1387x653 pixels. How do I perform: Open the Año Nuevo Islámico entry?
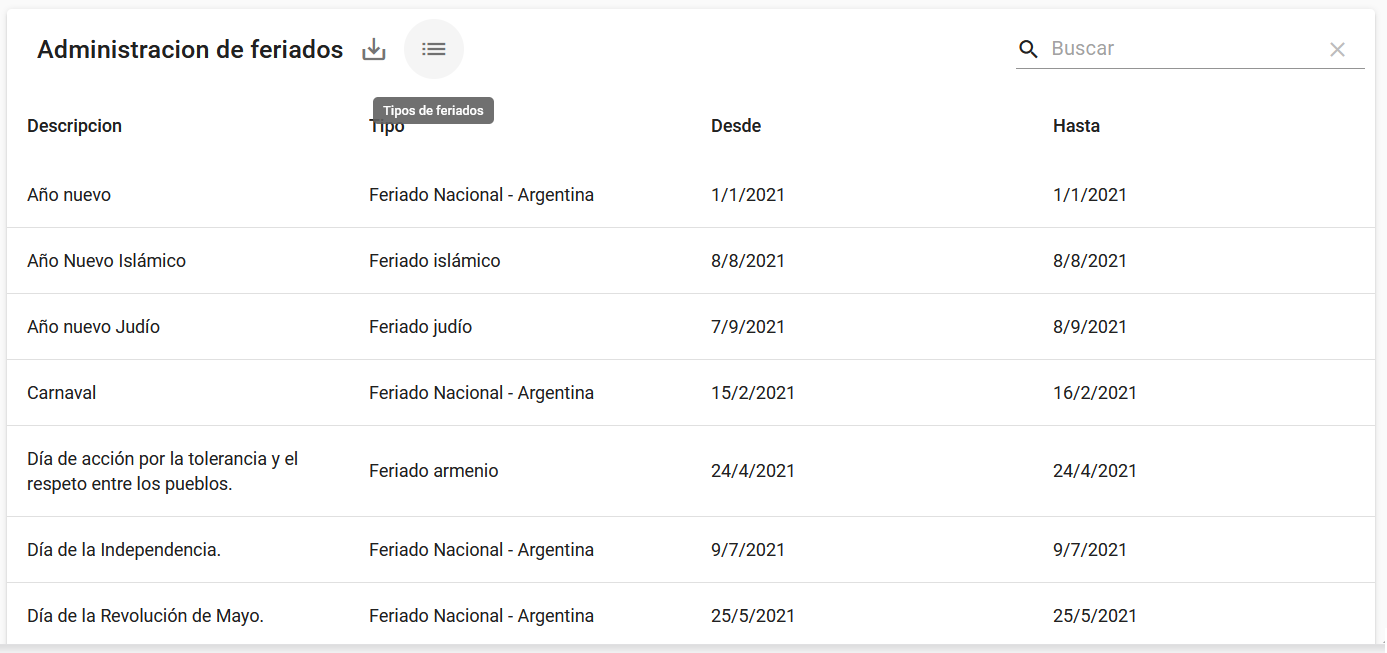point(106,261)
